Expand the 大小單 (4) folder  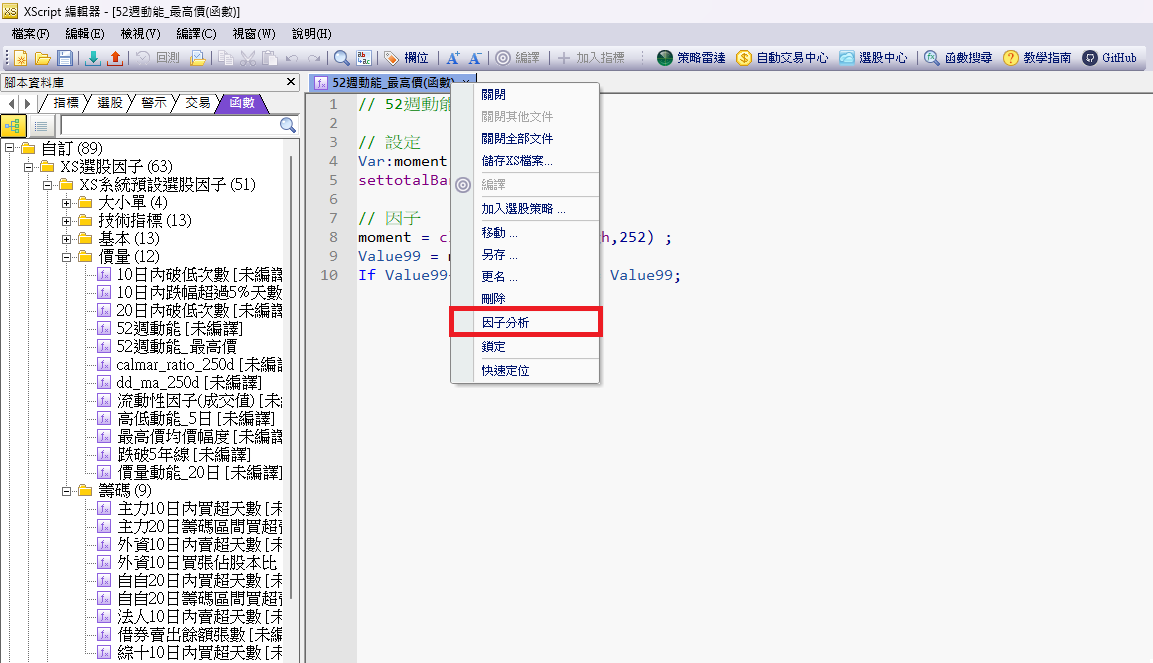coord(67,203)
